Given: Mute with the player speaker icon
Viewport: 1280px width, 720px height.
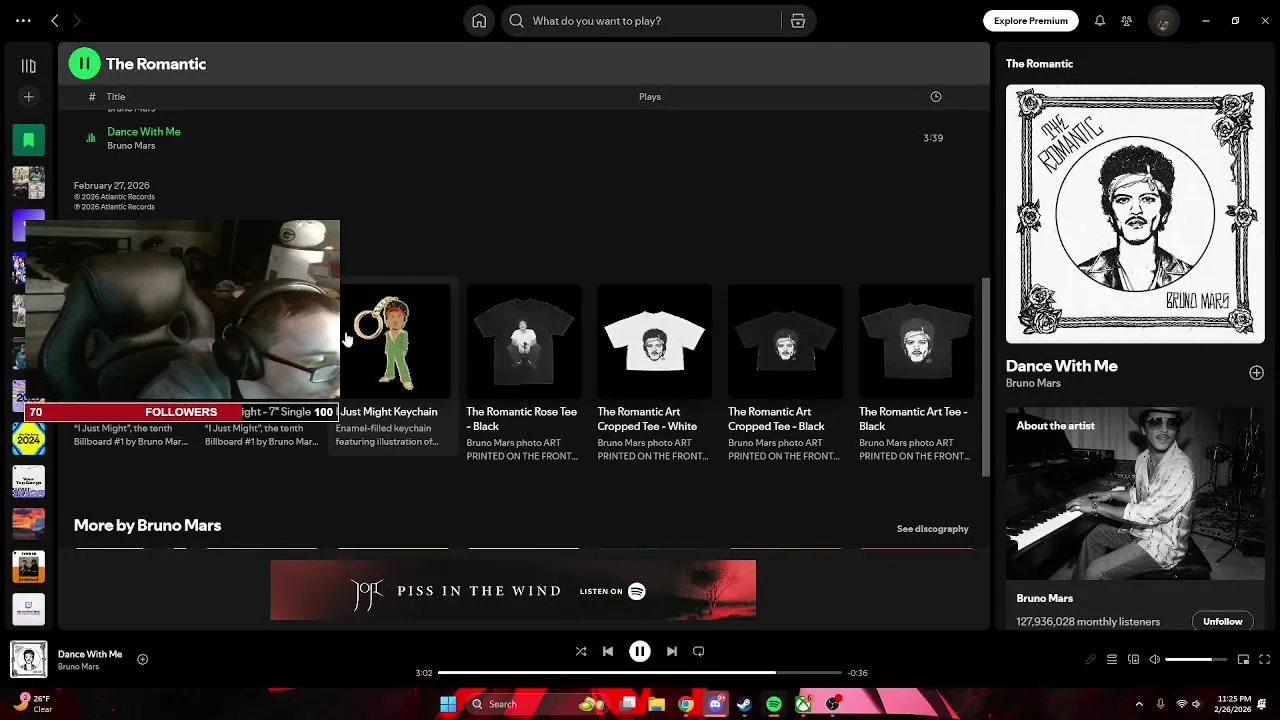Looking at the screenshot, I should pos(1155,660).
